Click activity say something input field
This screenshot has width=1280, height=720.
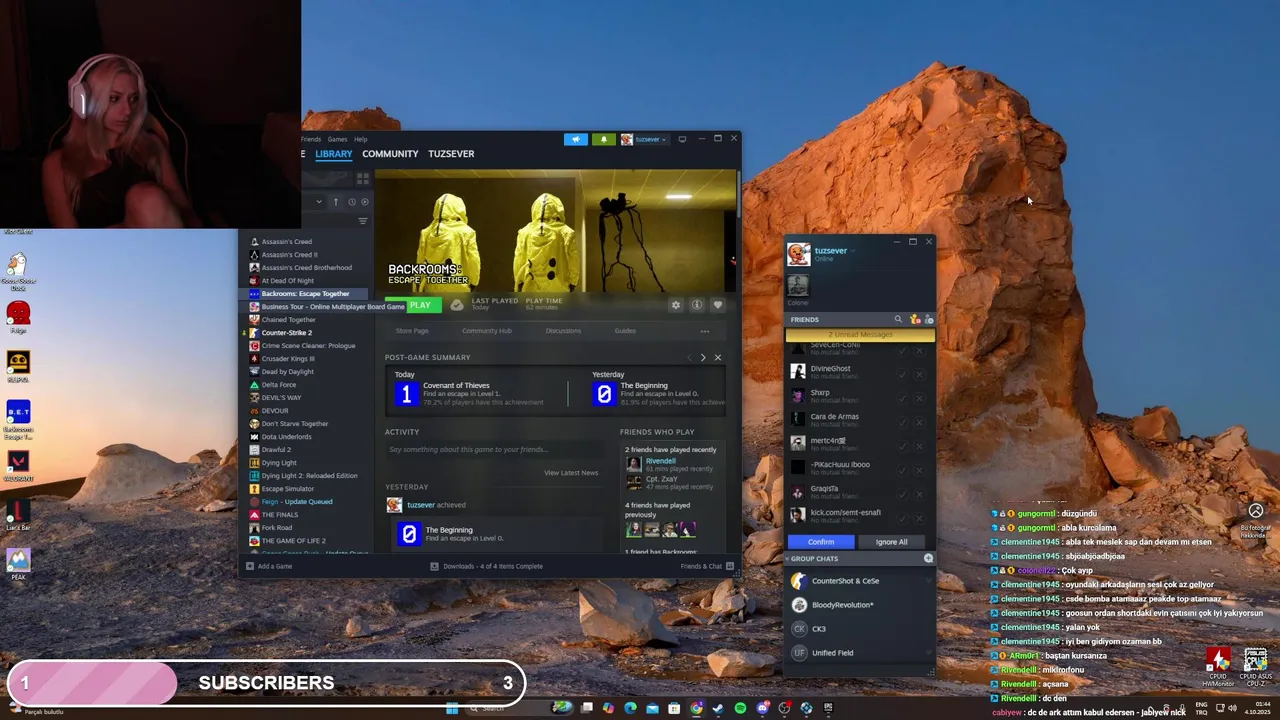[x=495, y=450]
